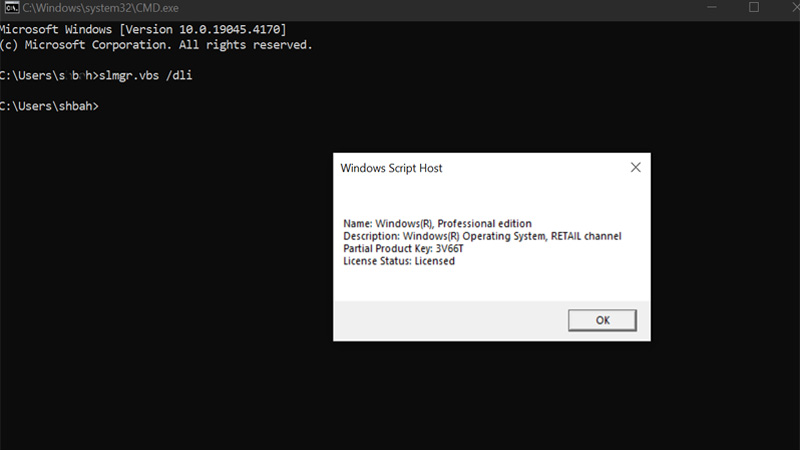The image size is (800, 450).
Task: Maximize the CMD.exe window
Action: [754, 7]
